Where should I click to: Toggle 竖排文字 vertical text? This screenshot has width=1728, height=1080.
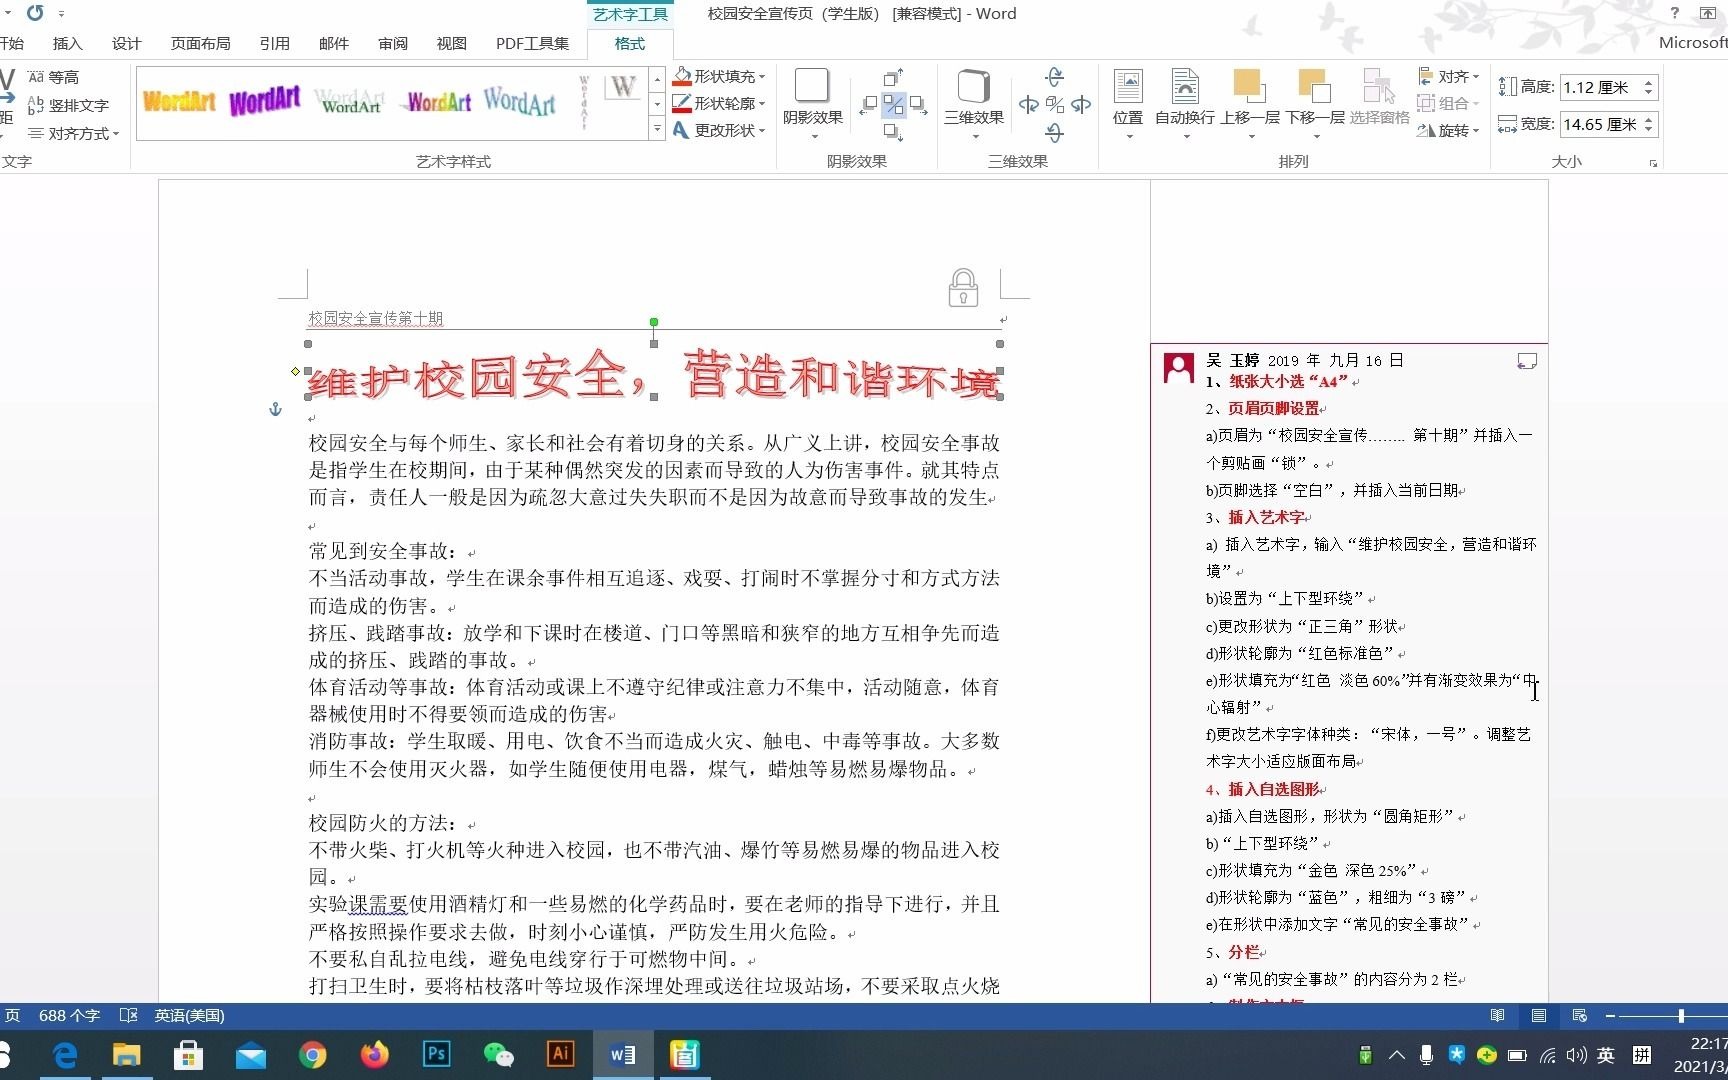tap(68, 105)
